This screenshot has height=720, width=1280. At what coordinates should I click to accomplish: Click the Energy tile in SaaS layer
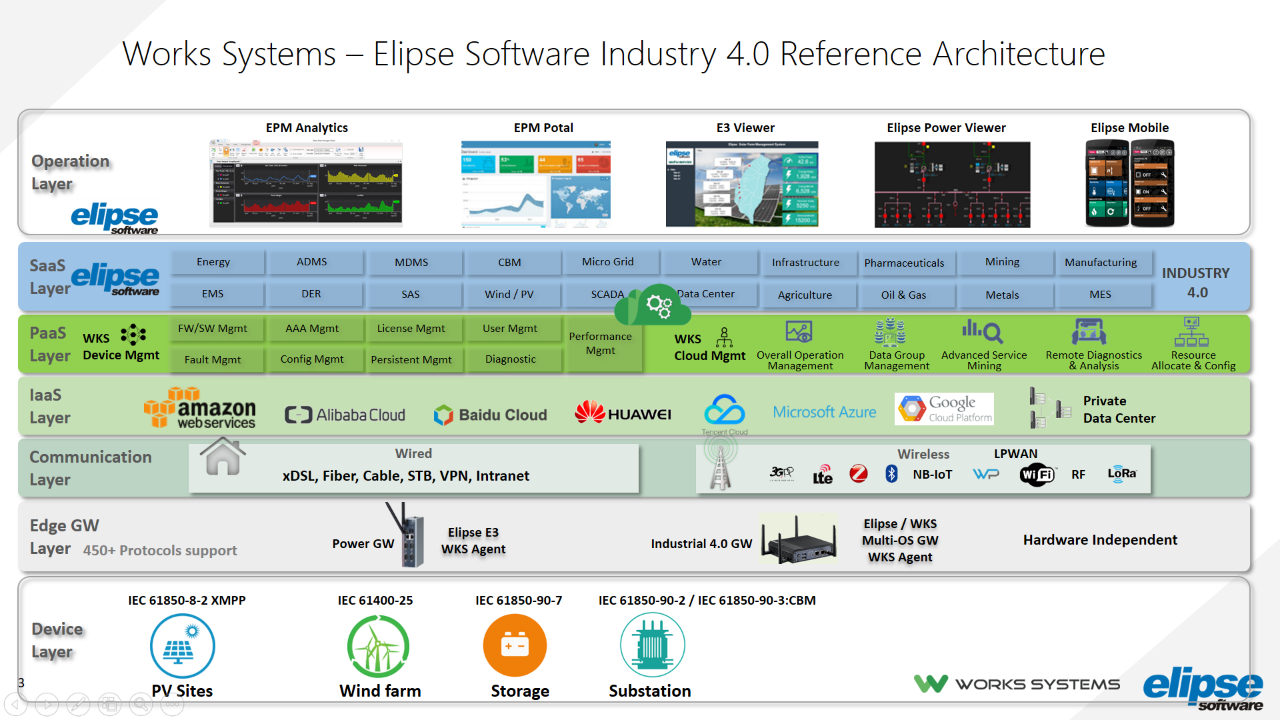[213, 263]
